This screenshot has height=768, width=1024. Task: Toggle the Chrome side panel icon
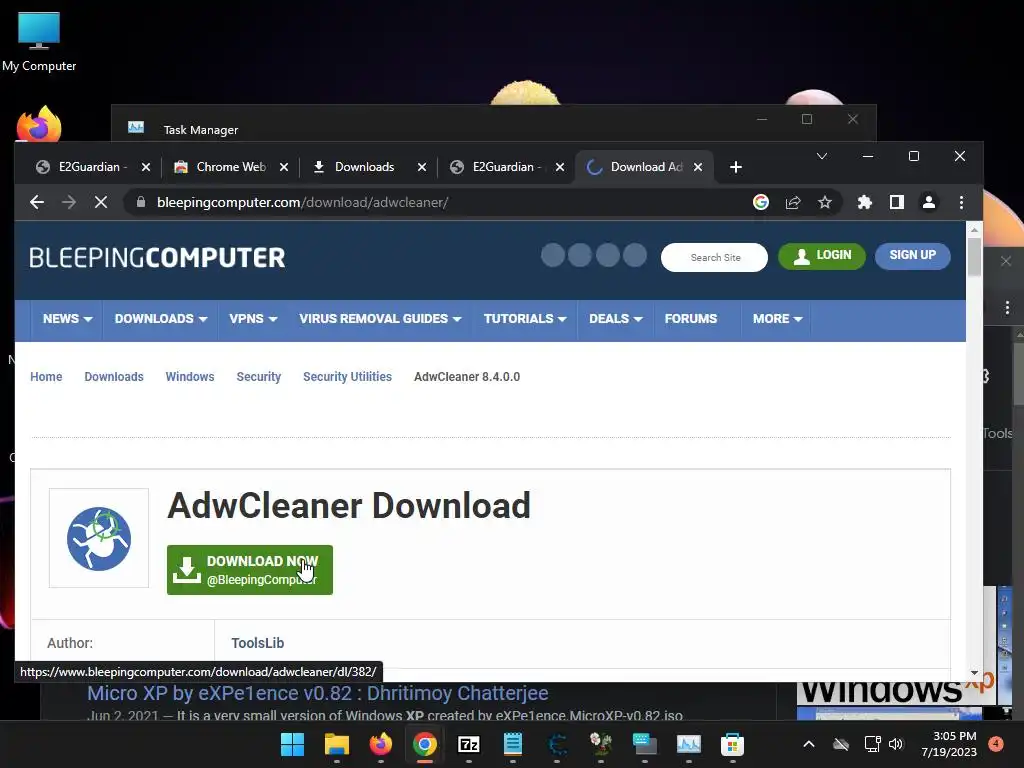(x=897, y=202)
